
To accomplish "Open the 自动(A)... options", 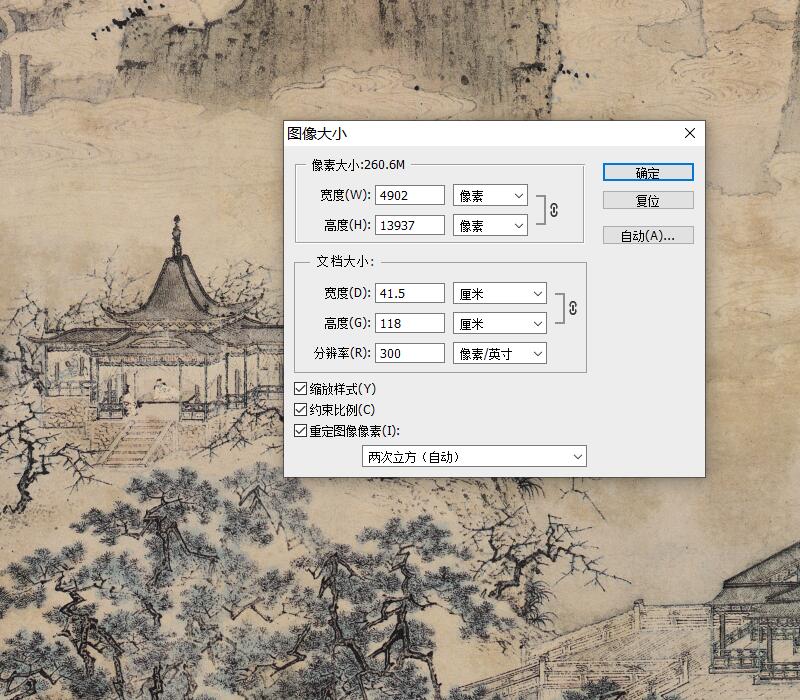I will point(648,235).
